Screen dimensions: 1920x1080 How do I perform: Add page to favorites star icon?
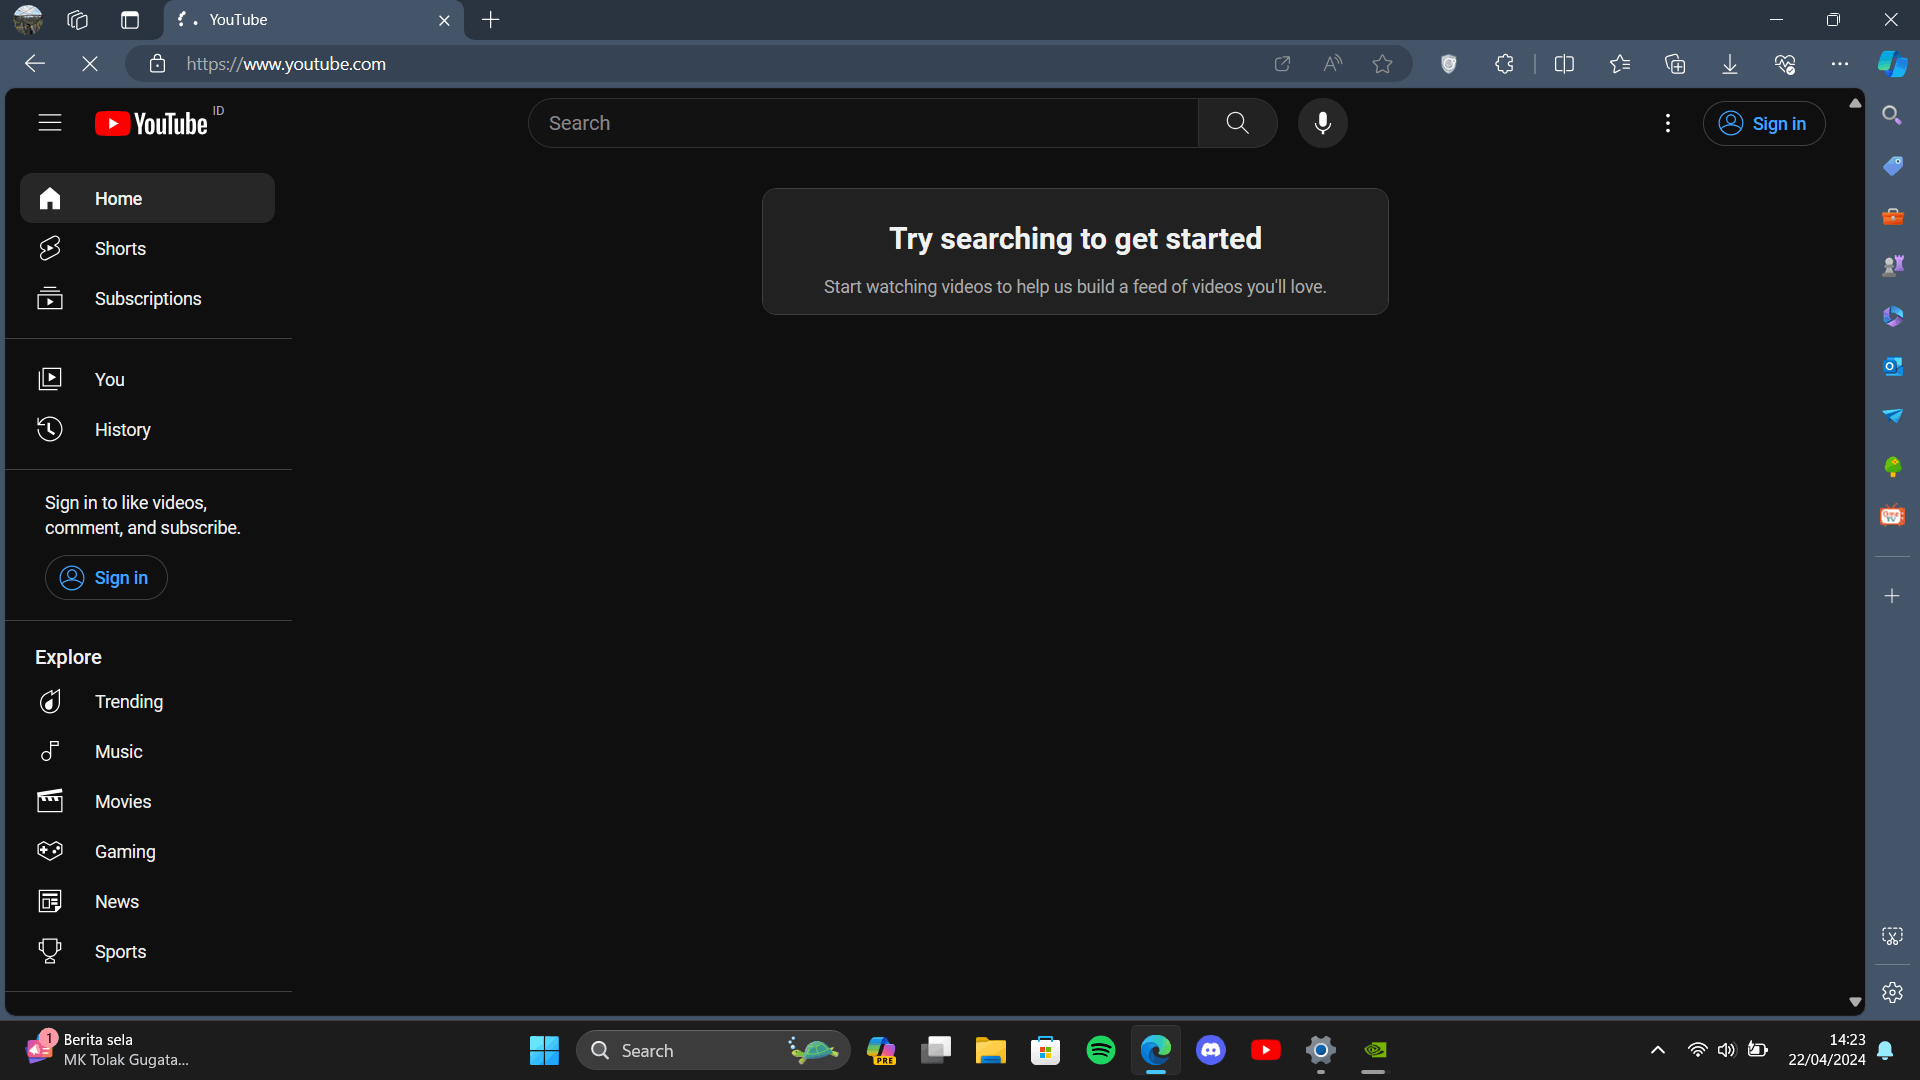[1382, 64]
